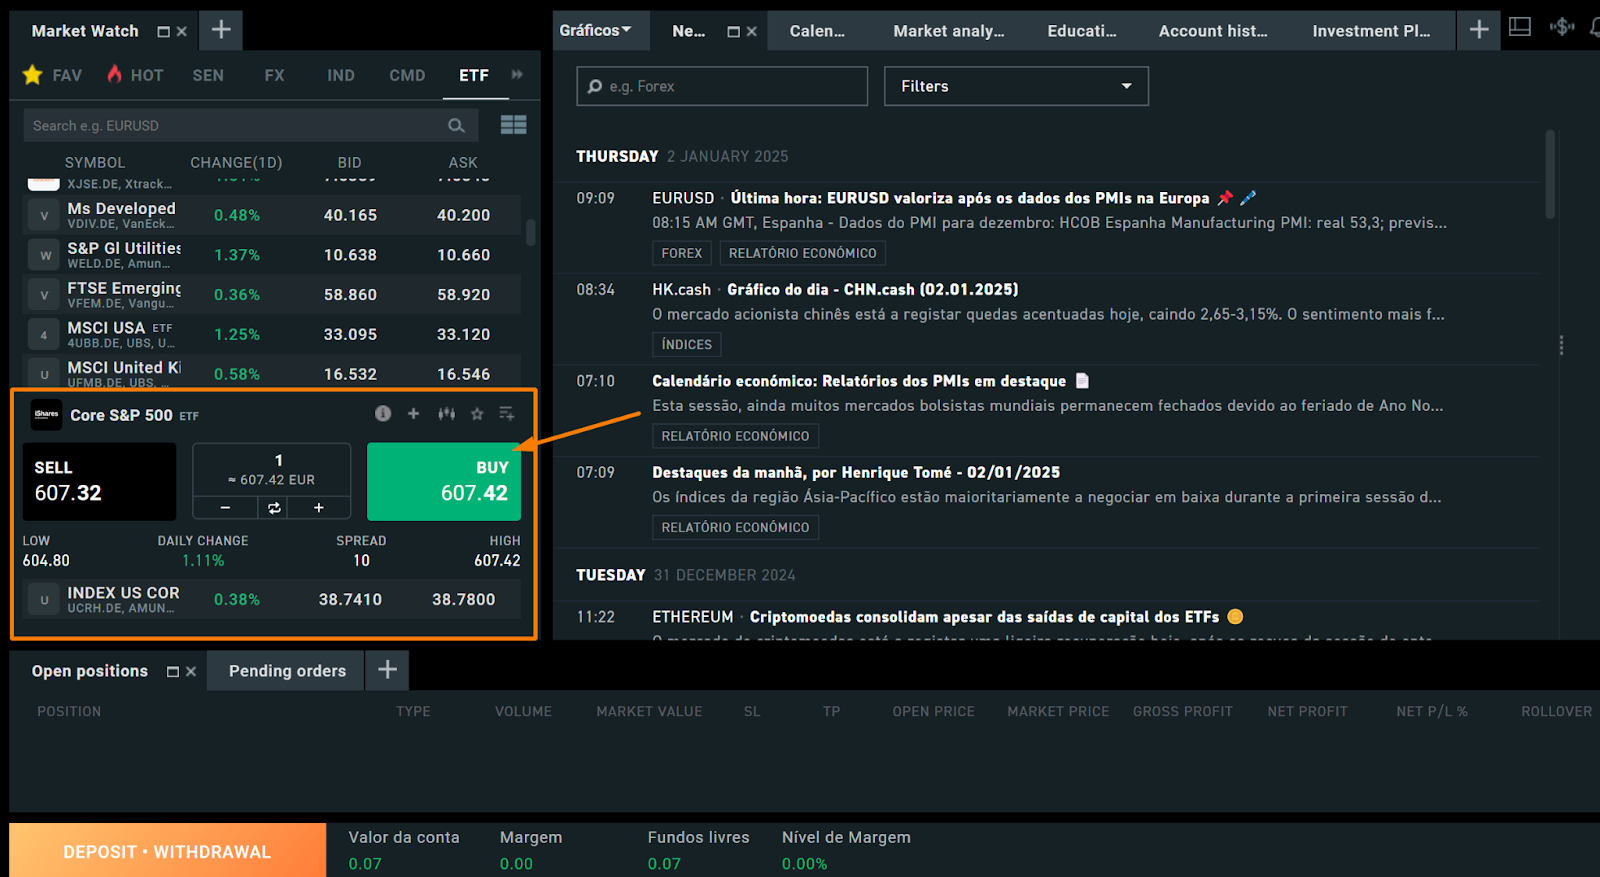Add a tab next to Pending orders
This screenshot has height=877, width=1600.
[x=388, y=670]
